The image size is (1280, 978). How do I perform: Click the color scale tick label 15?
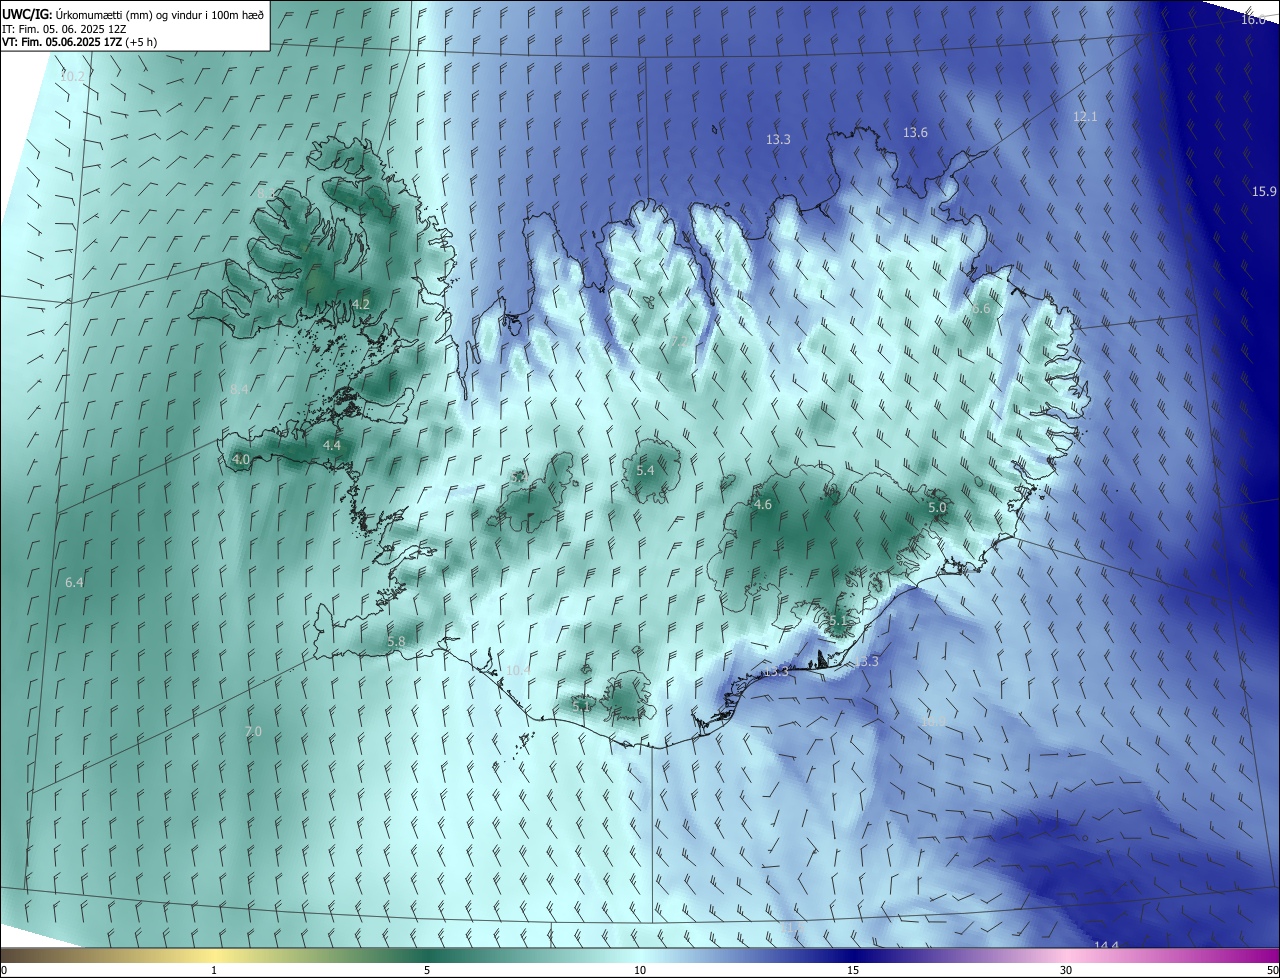tap(853, 971)
